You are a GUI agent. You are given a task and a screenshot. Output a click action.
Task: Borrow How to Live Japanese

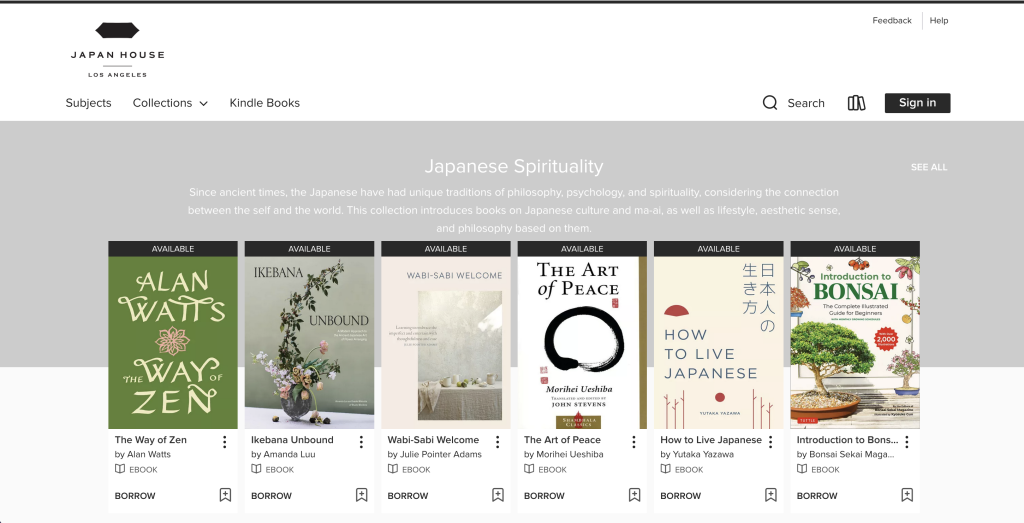click(x=680, y=496)
